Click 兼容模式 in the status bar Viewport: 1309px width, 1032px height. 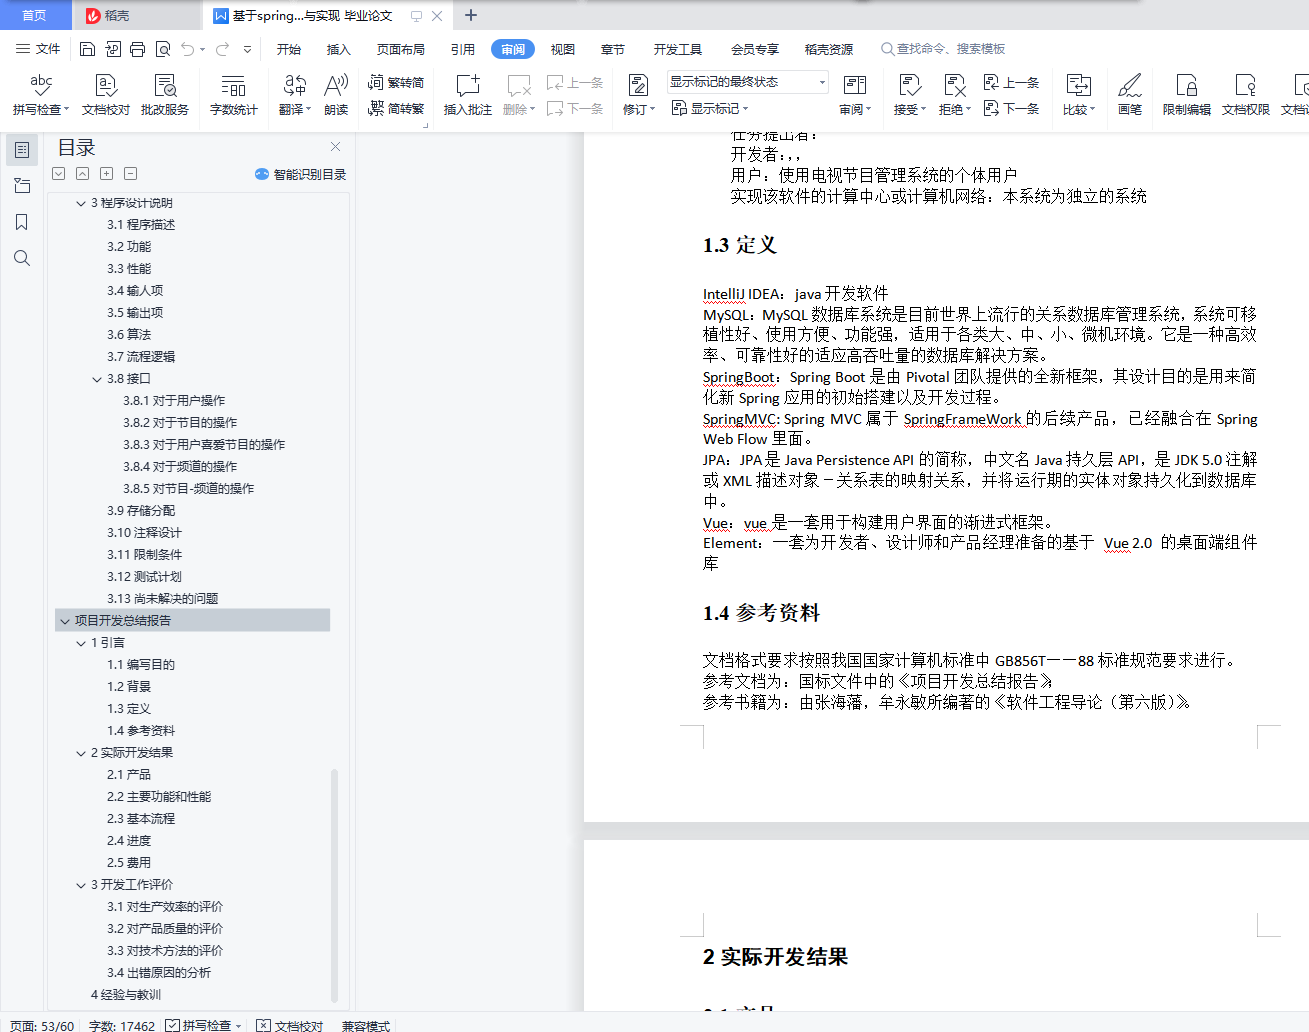pos(365,1025)
